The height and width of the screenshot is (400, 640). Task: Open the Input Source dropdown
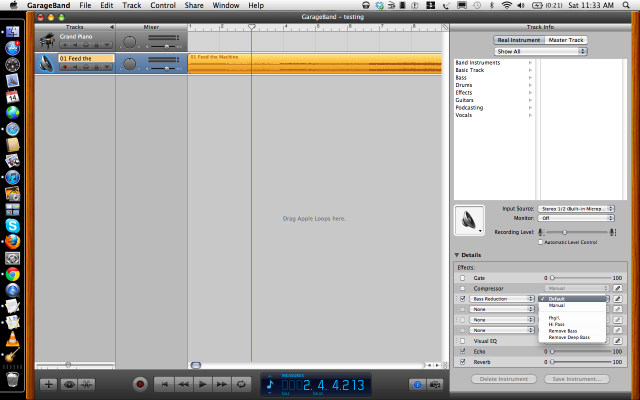click(x=576, y=209)
